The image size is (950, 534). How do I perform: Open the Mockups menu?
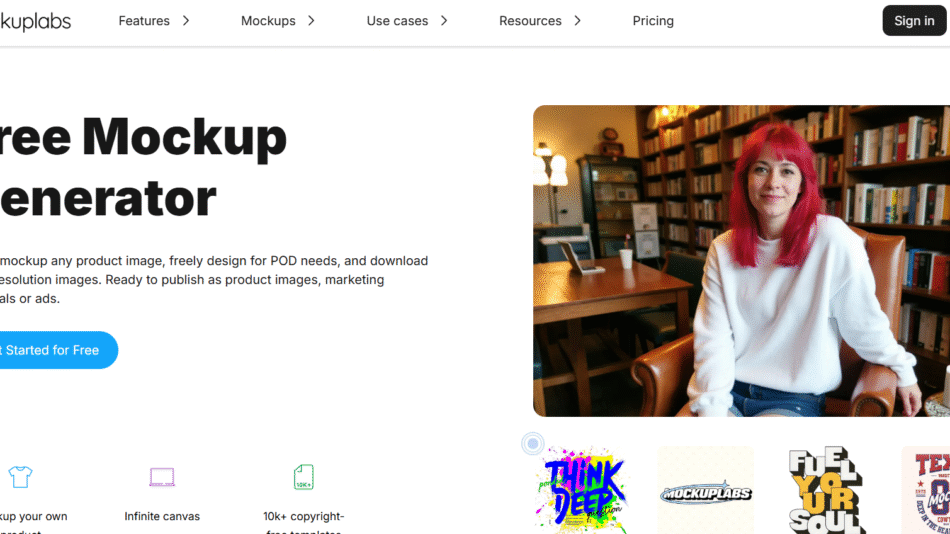coord(268,21)
